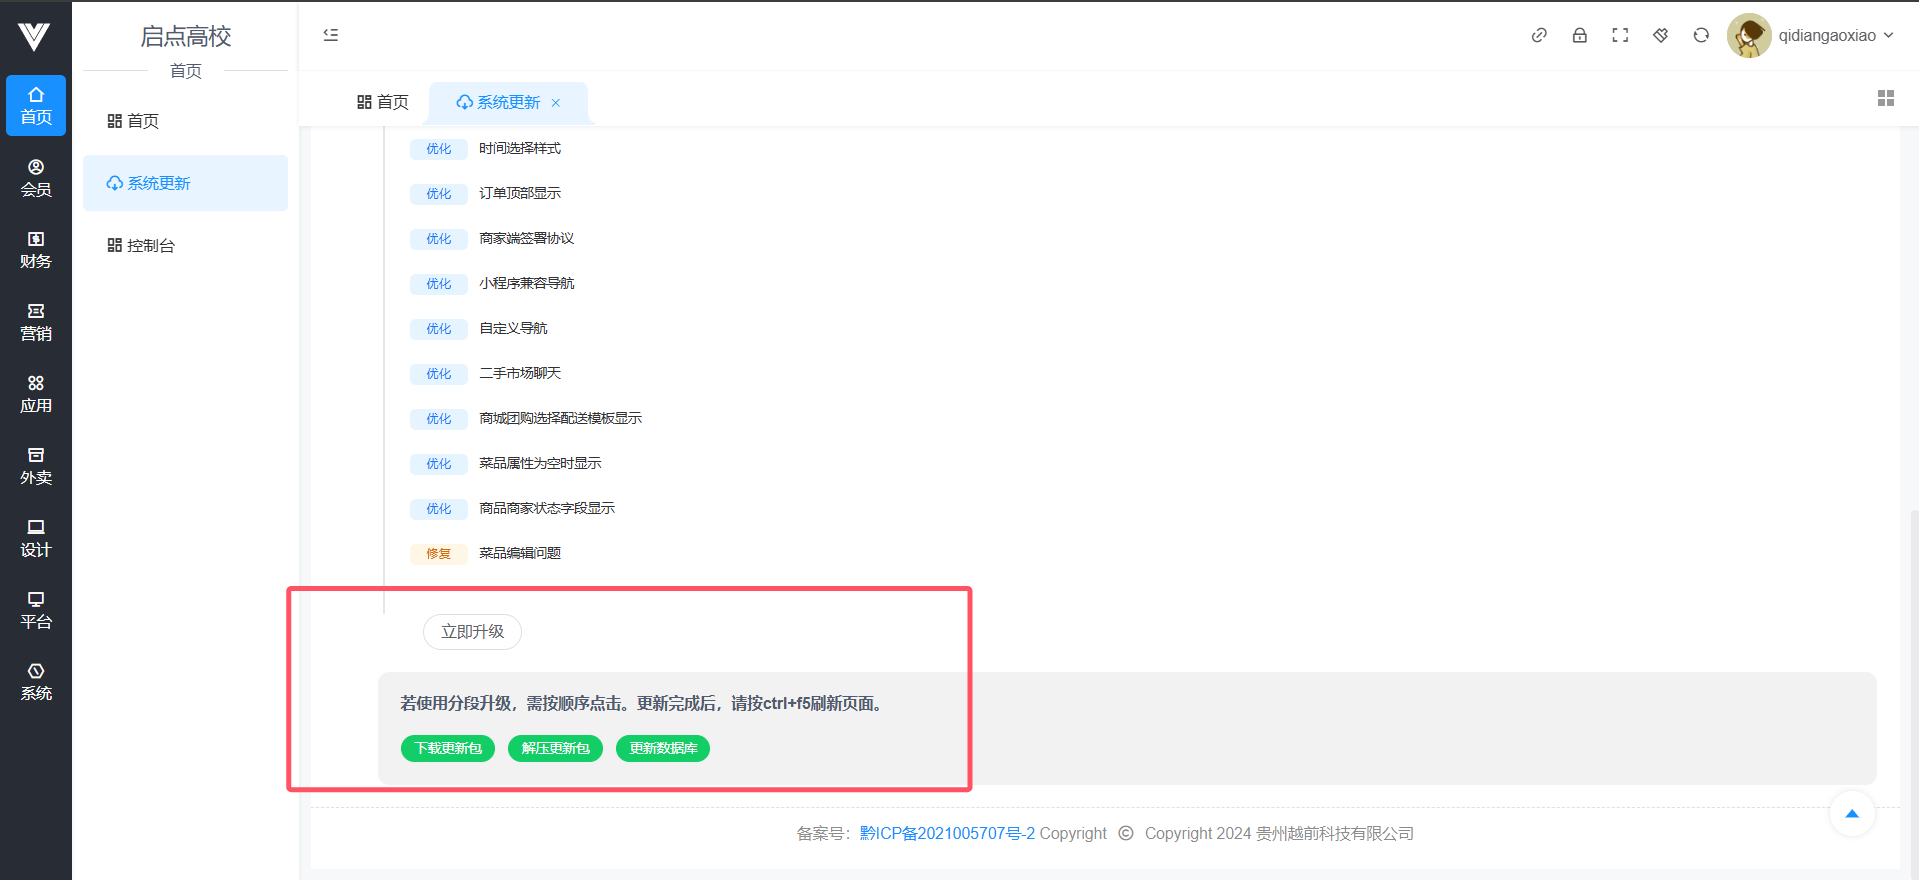Click the theme settings icon
1919x880 pixels.
1660,35
